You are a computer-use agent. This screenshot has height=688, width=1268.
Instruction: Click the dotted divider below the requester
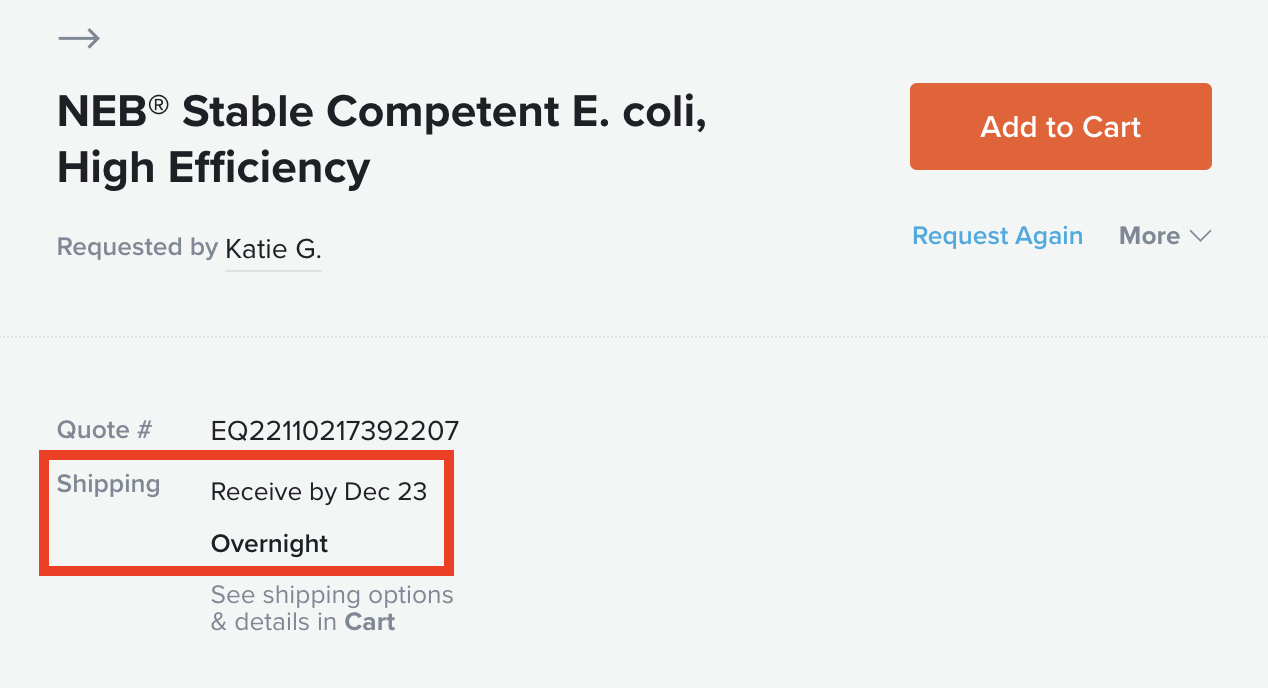(x=634, y=337)
